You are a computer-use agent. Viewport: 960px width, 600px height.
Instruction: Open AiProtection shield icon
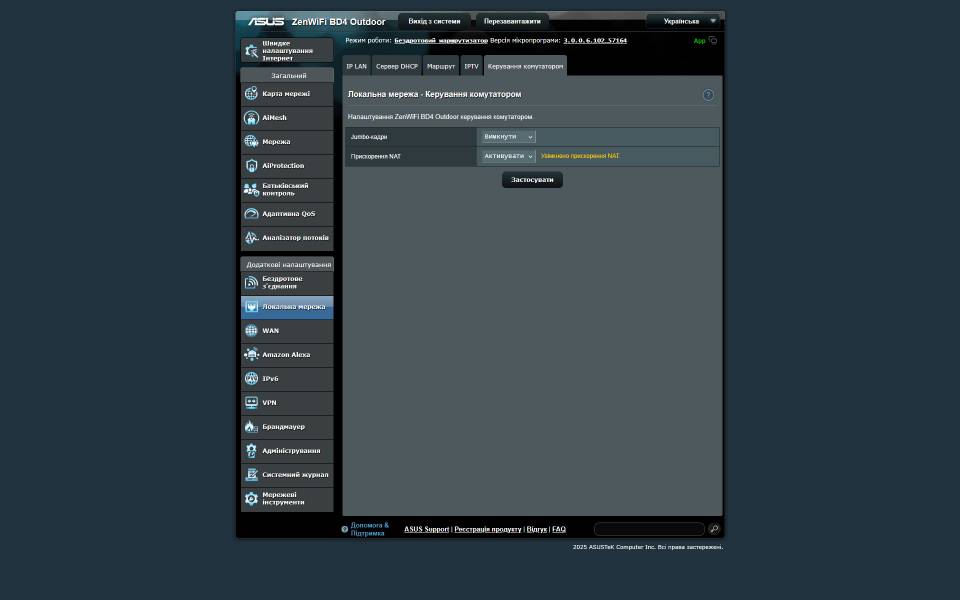(251, 166)
